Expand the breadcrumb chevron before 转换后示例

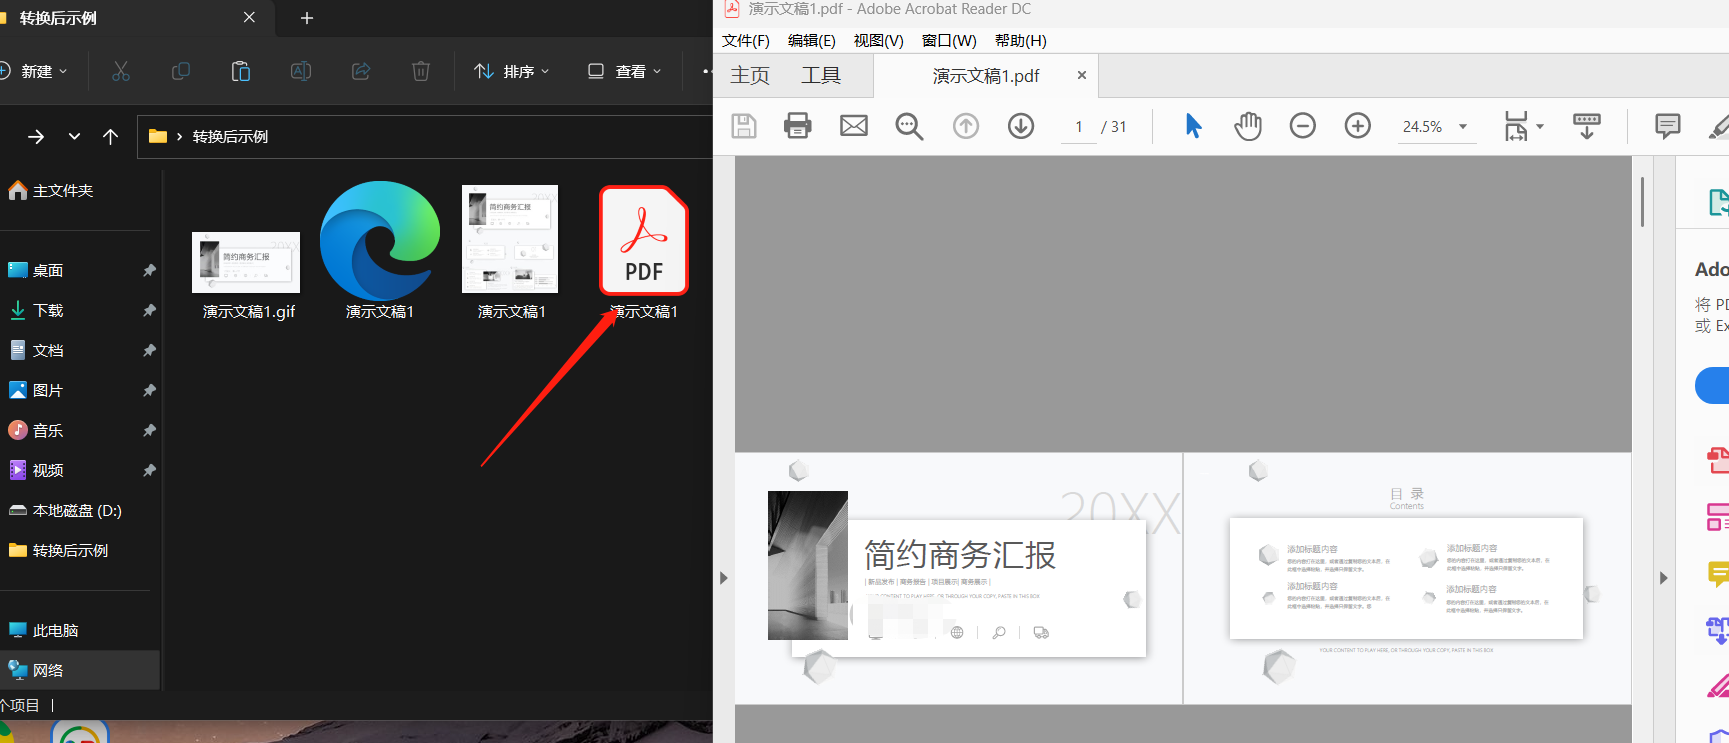pyautogui.click(x=179, y=137)
